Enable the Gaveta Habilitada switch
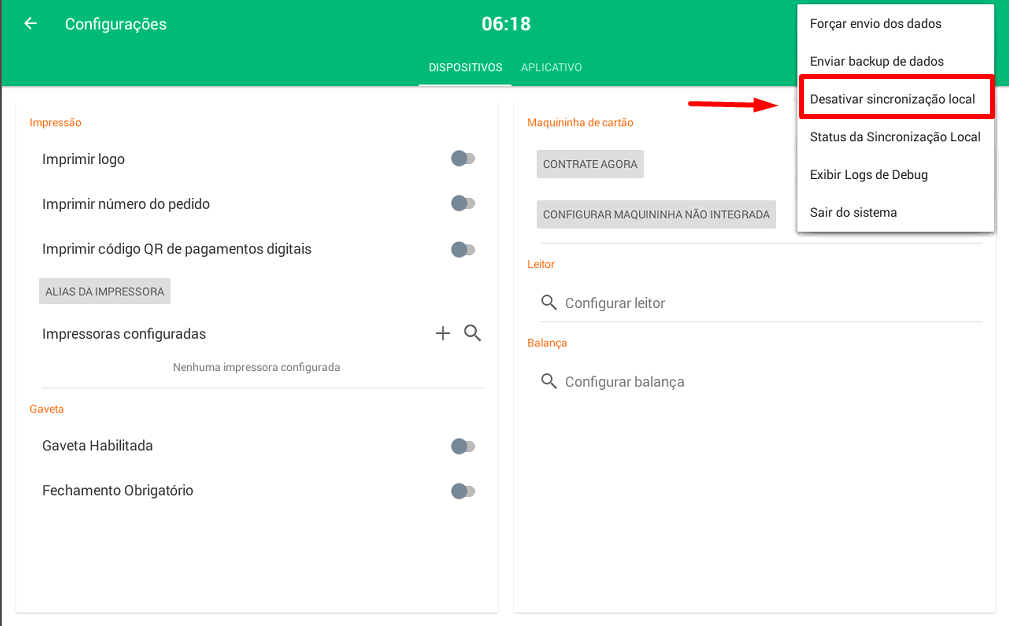The height and width of the screenshot is (626, 1009). [463, 446]
